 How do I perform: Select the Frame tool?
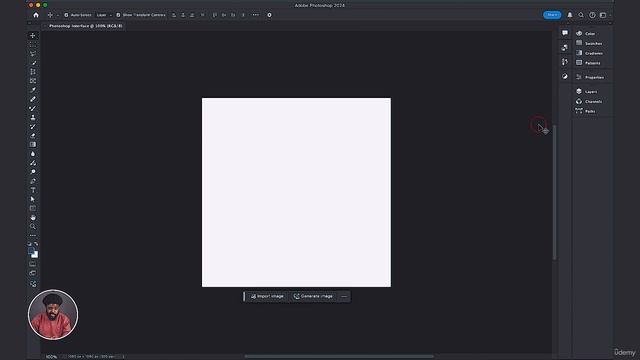[x=33, y=81]
